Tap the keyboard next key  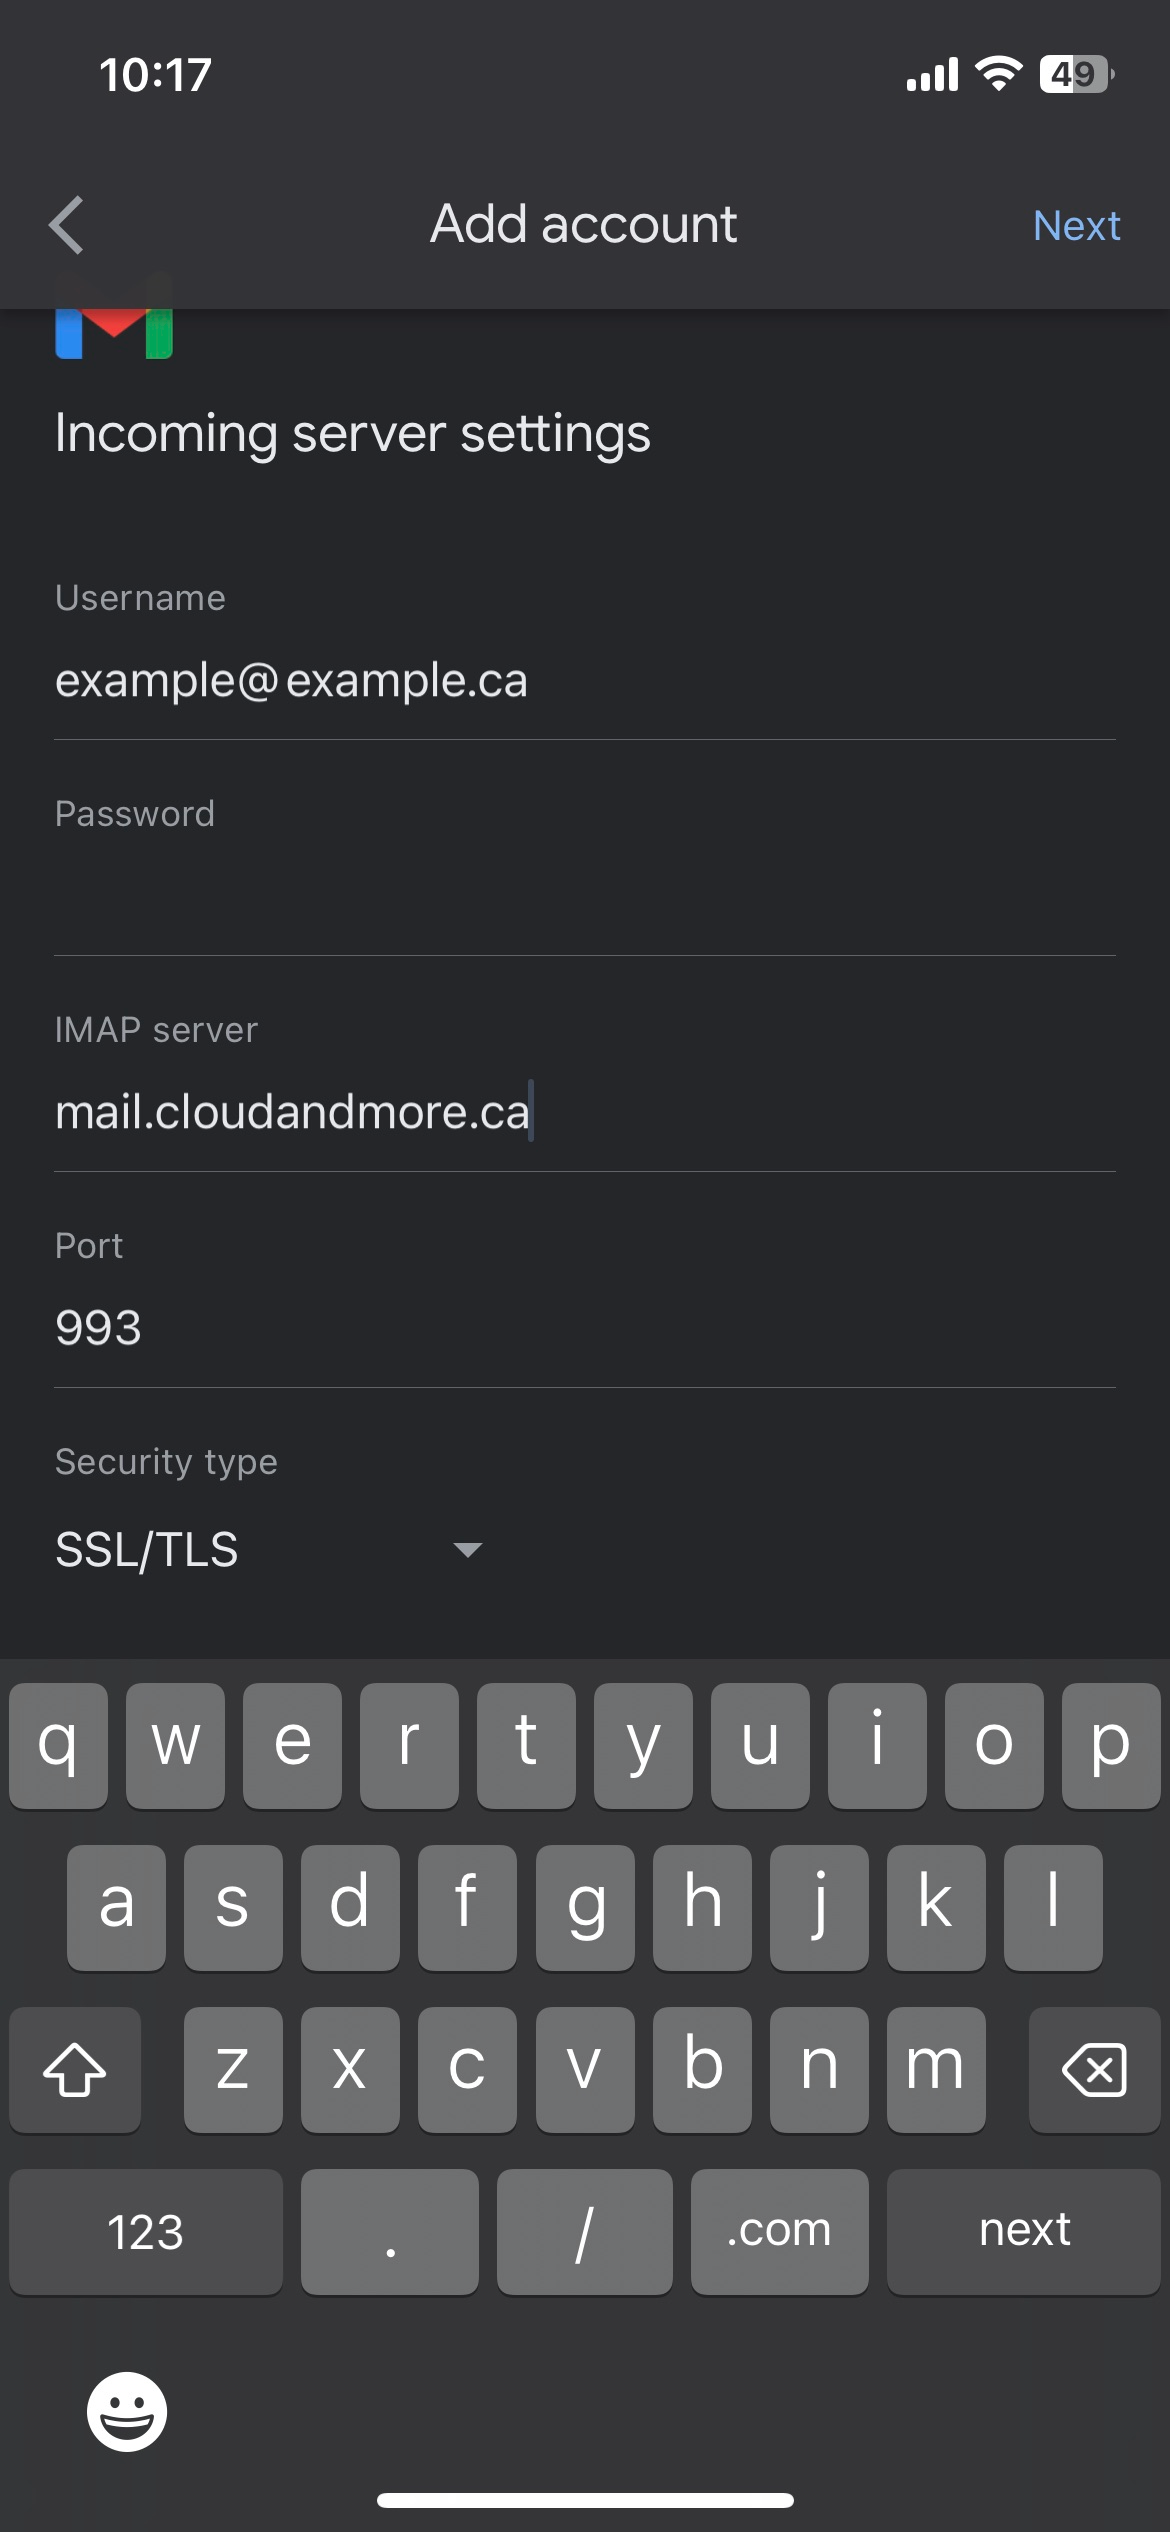1024,2231
